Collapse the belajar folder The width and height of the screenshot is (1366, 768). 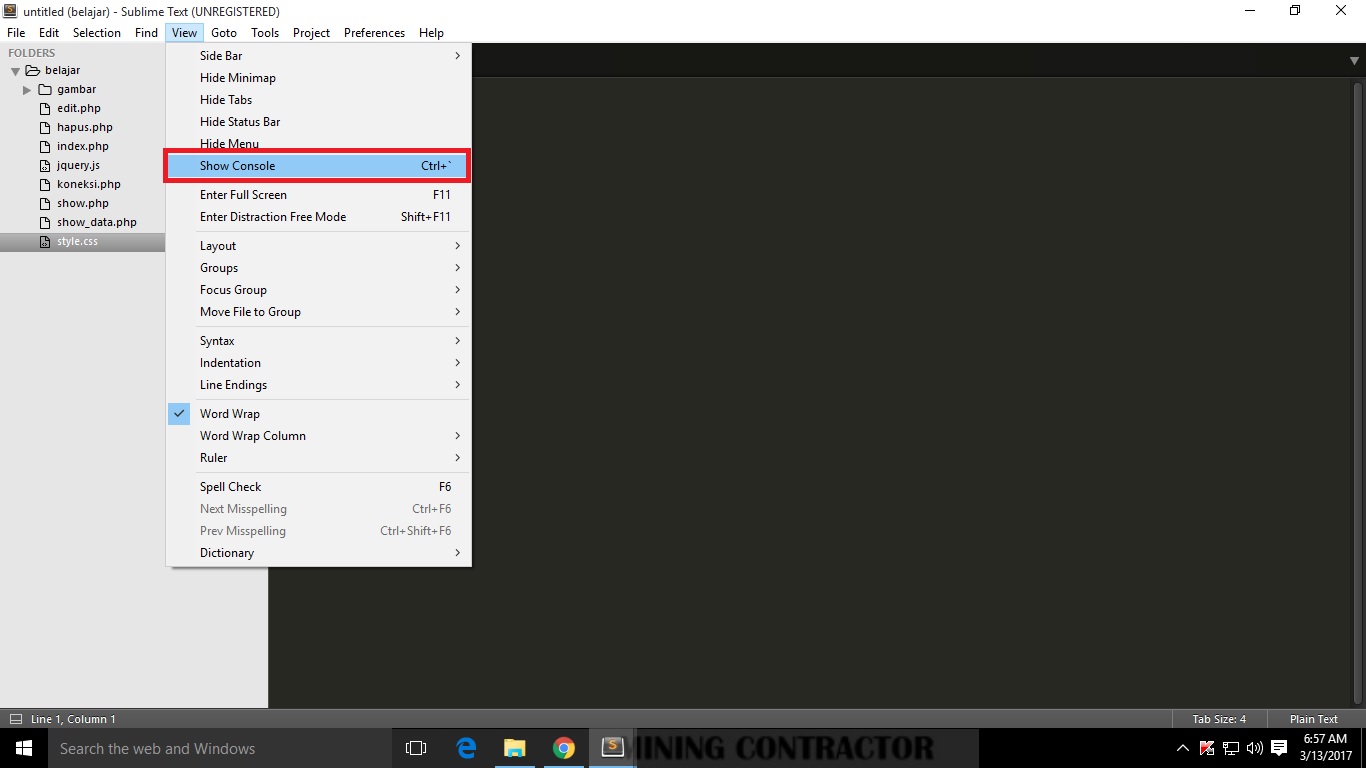click(14, 70)
